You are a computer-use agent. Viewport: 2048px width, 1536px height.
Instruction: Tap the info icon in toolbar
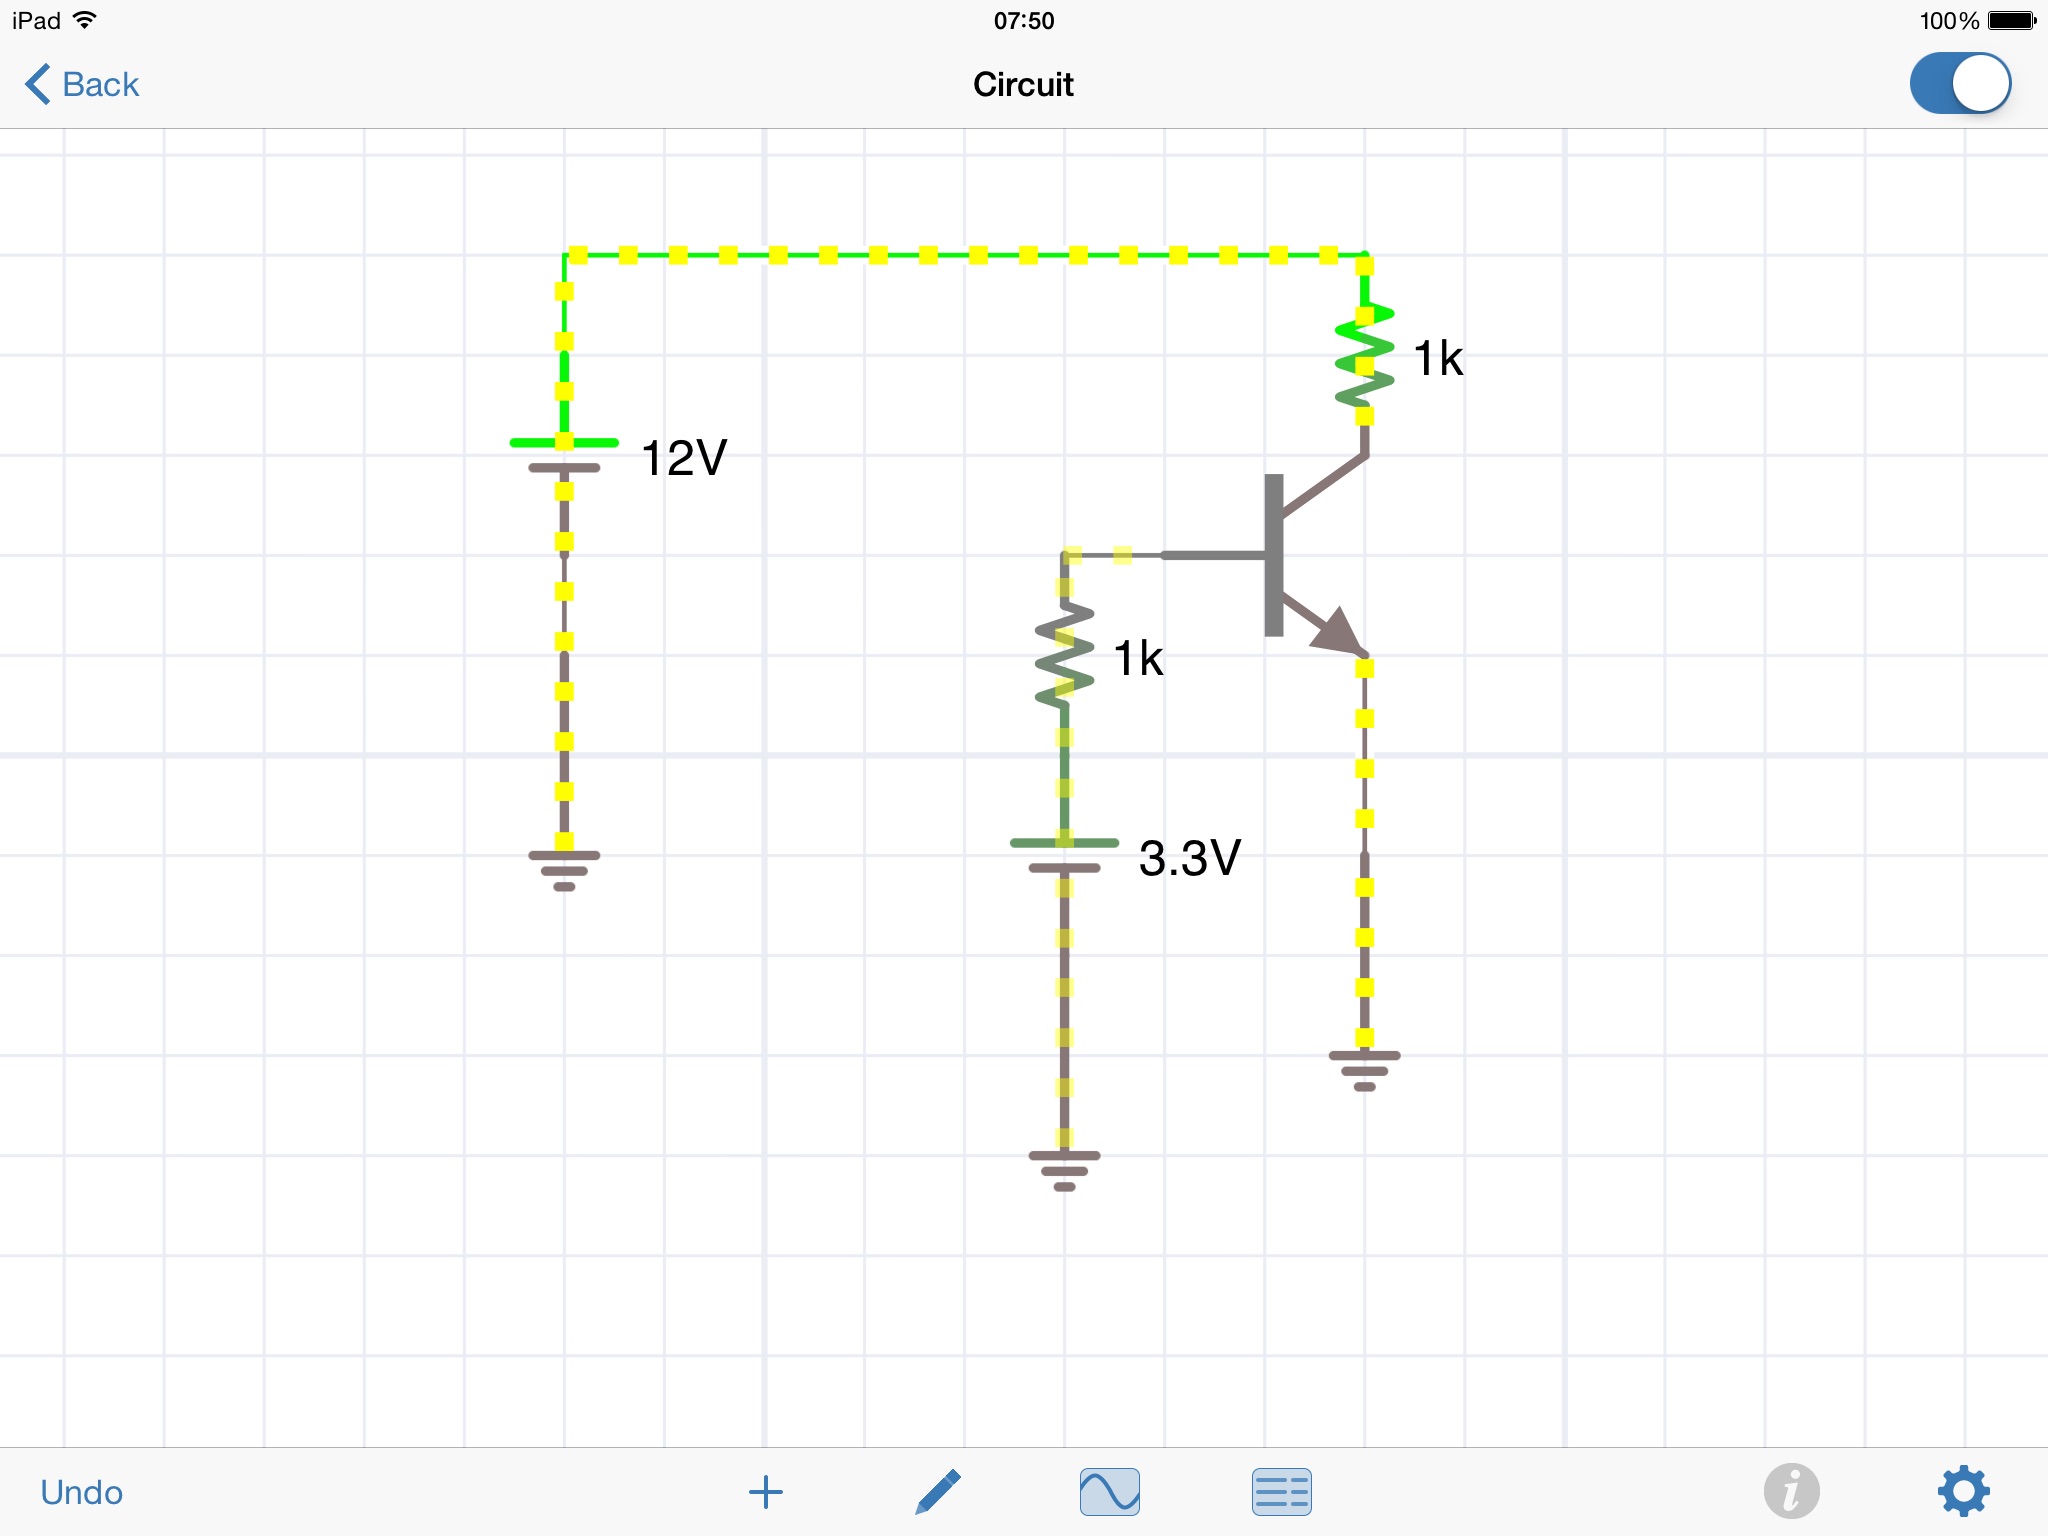click(1791, 1492)
